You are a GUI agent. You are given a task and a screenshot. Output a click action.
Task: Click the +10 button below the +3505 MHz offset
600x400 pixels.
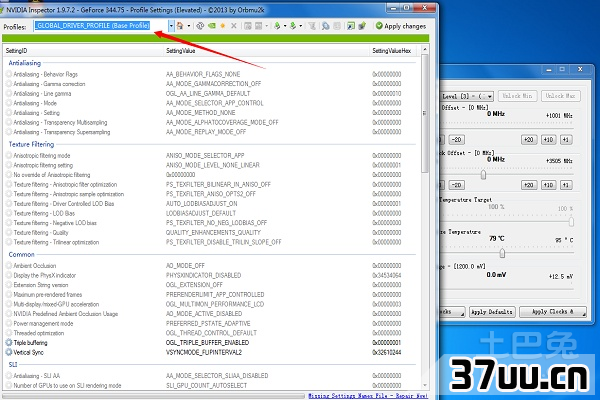[548, 185]
